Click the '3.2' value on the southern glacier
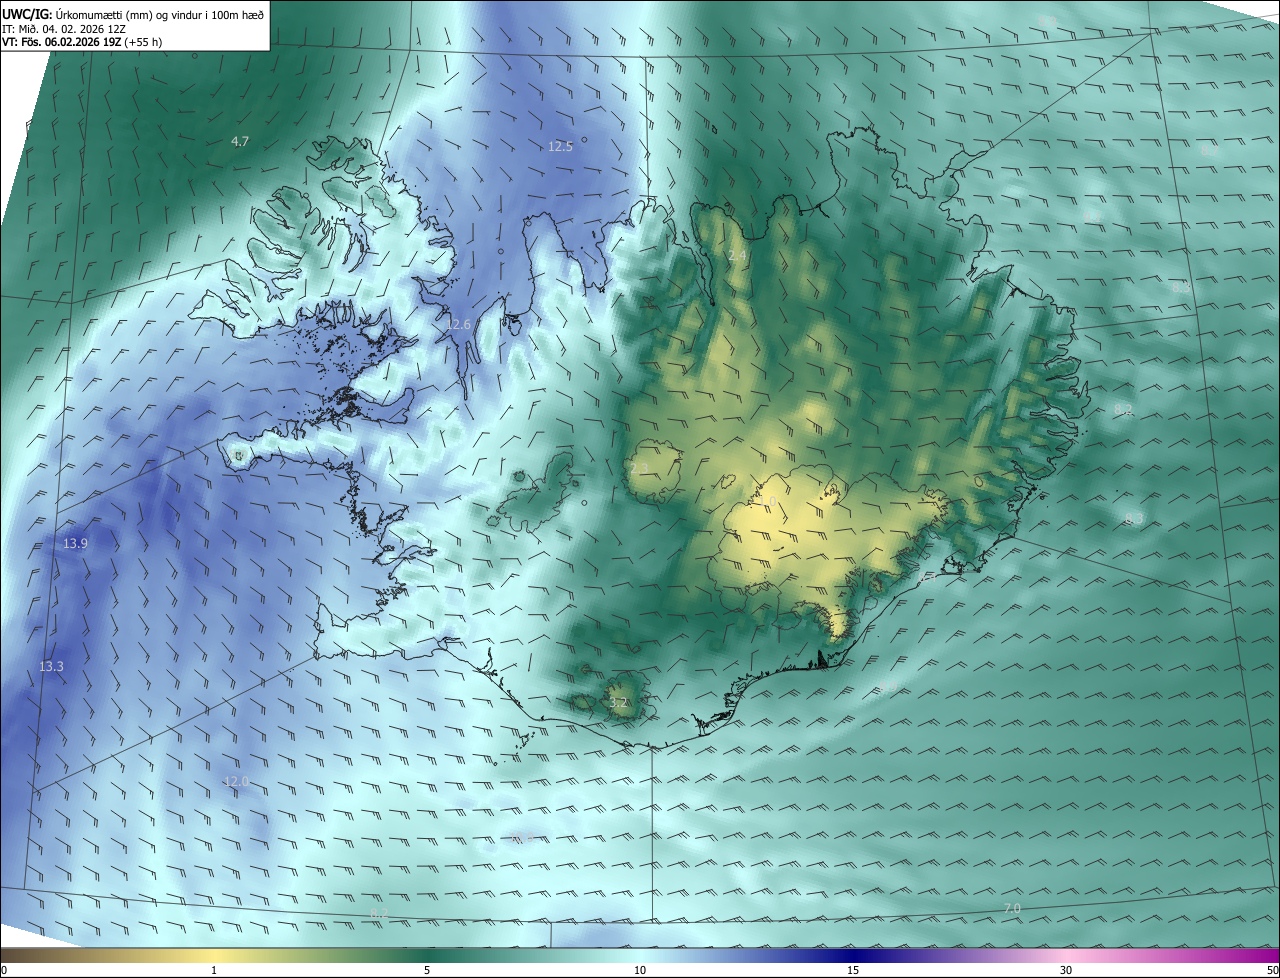 pyautogui.click(x=618, y=703)
